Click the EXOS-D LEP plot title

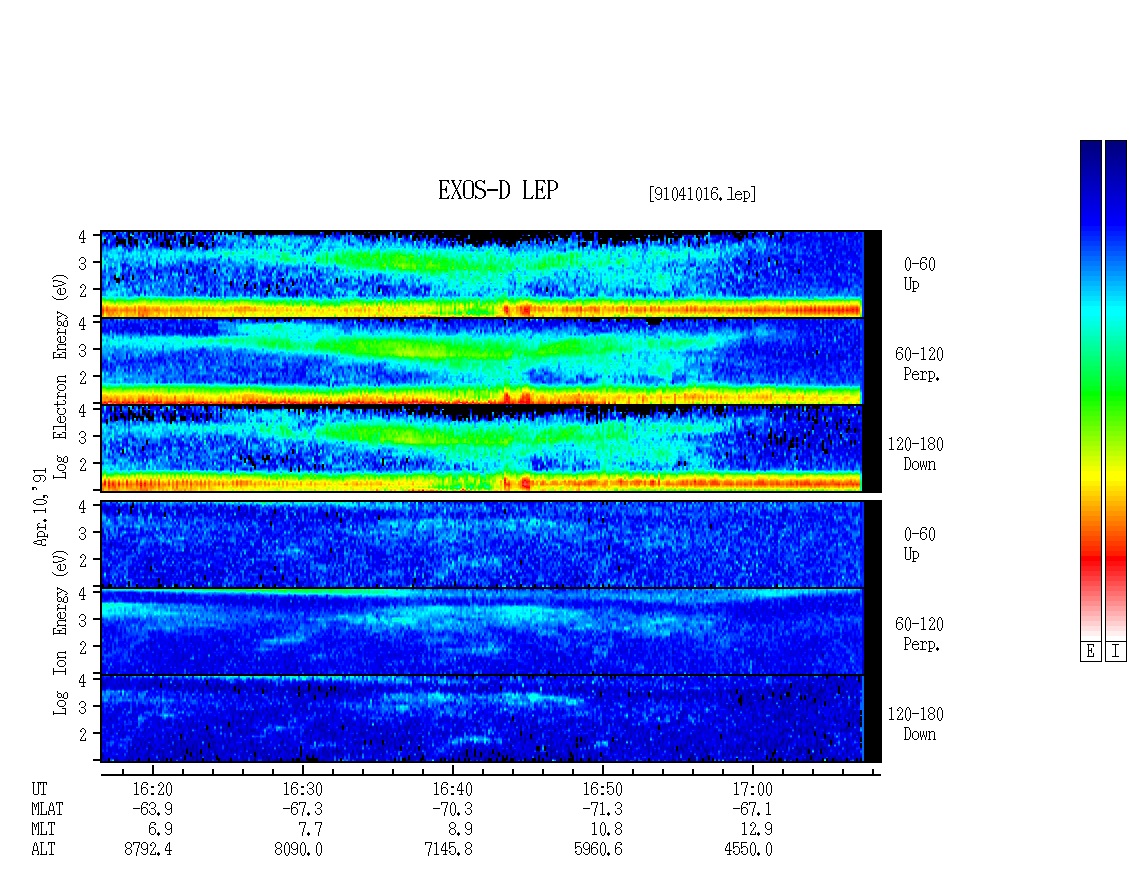point(498,191)
